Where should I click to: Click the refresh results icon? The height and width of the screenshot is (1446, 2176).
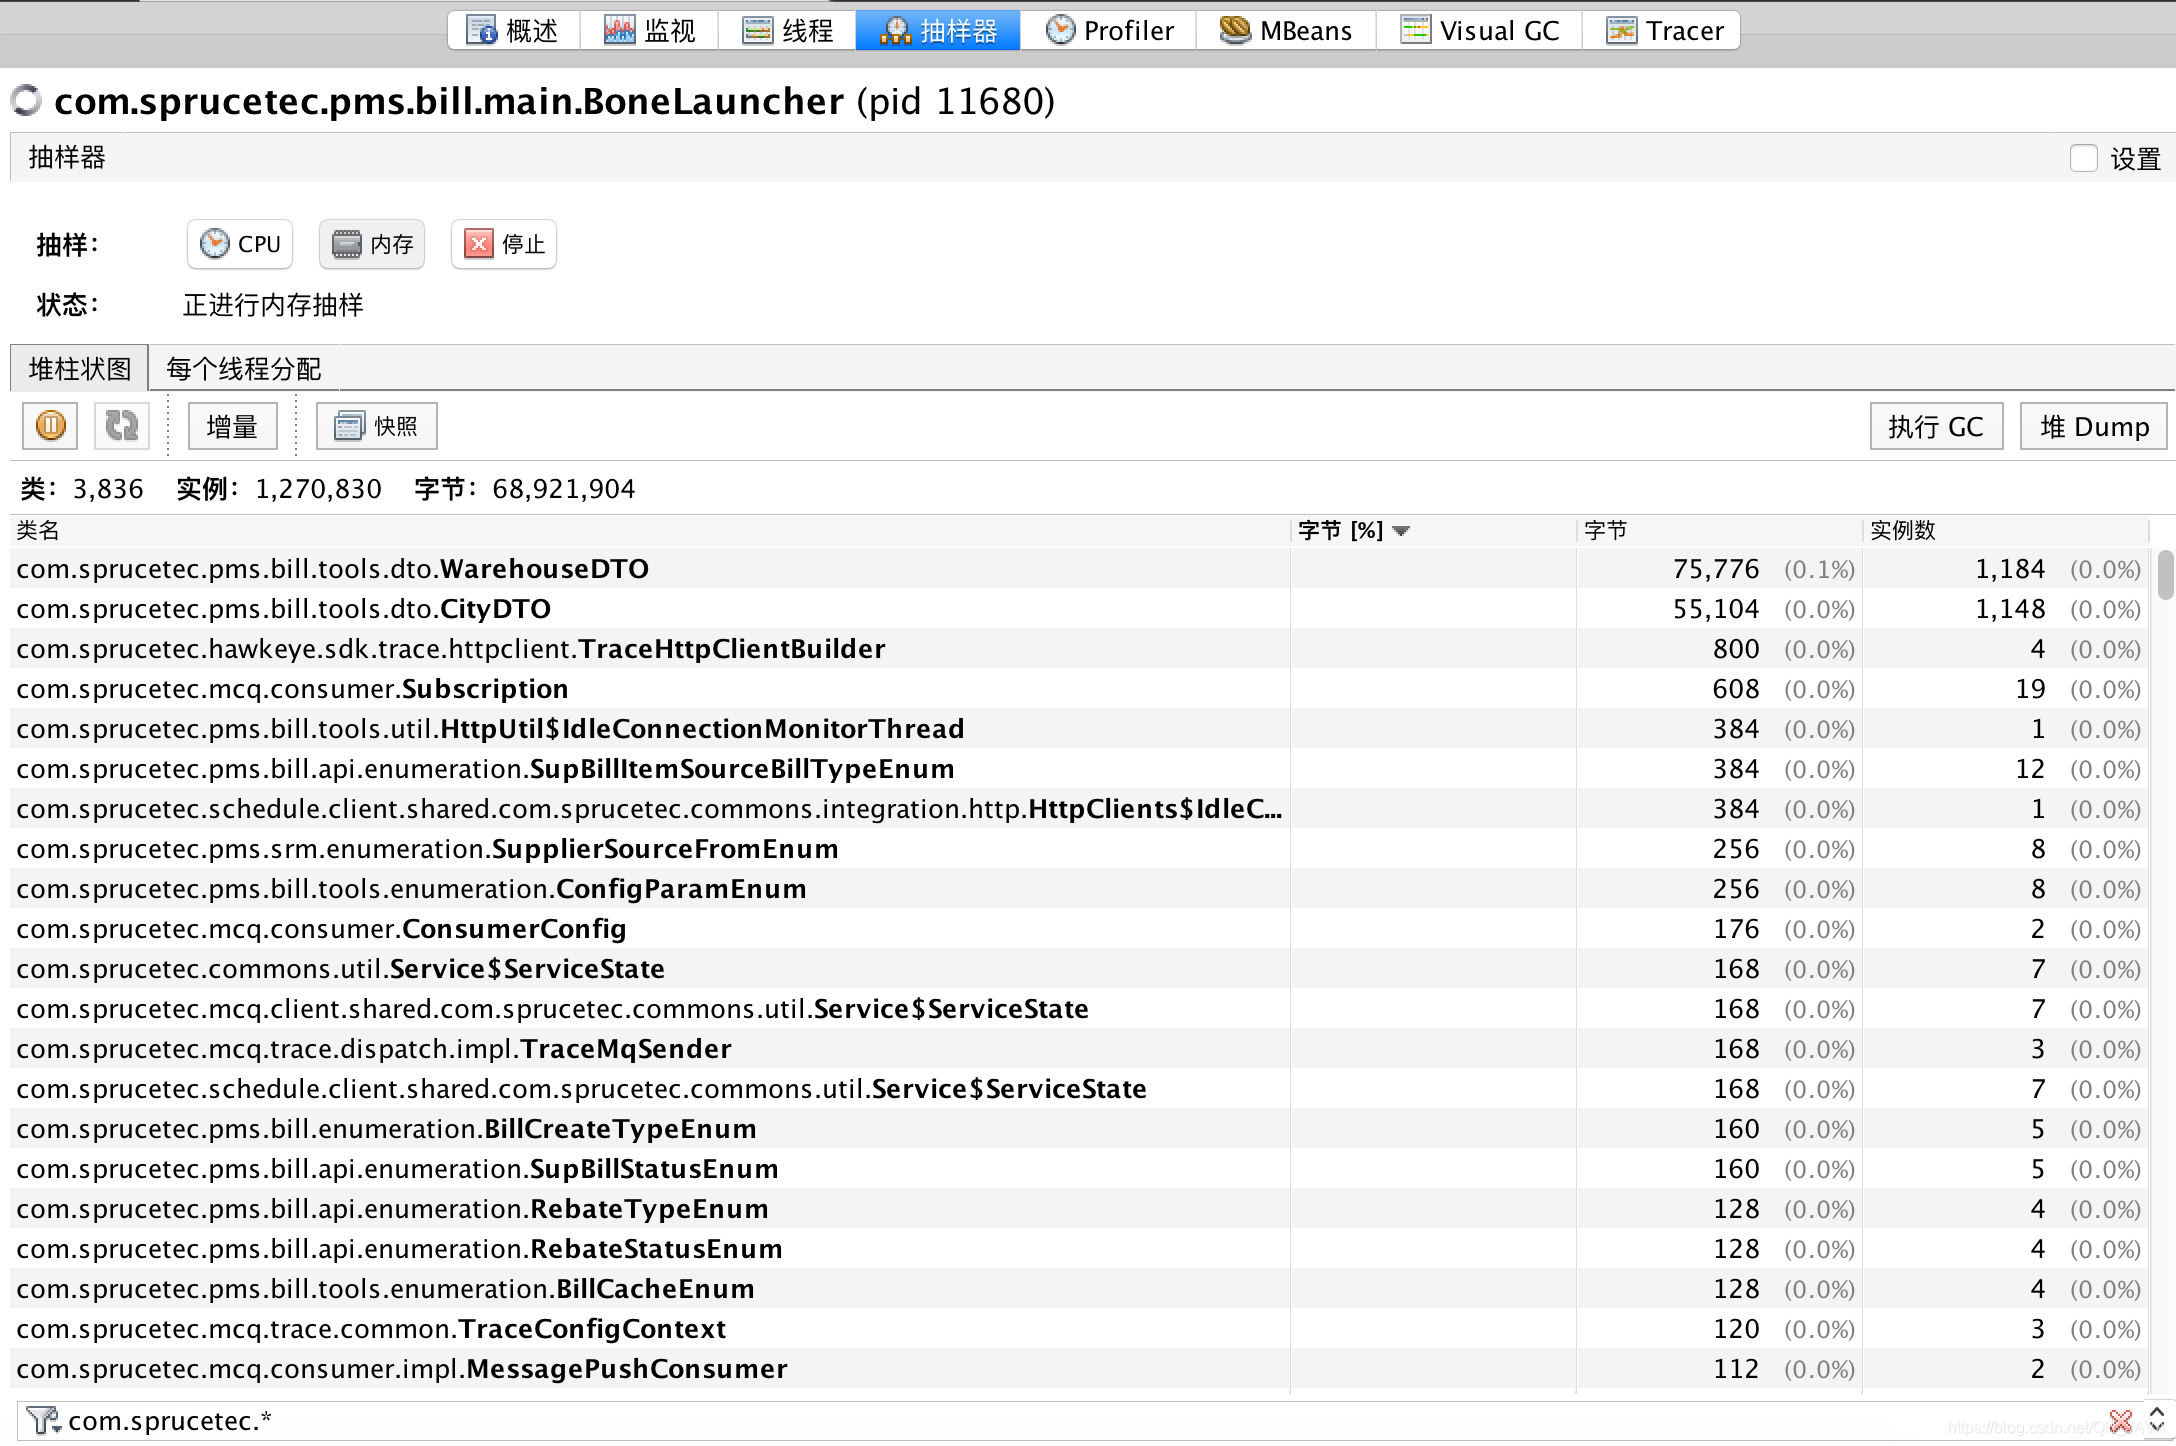click(x=122, y=426)
